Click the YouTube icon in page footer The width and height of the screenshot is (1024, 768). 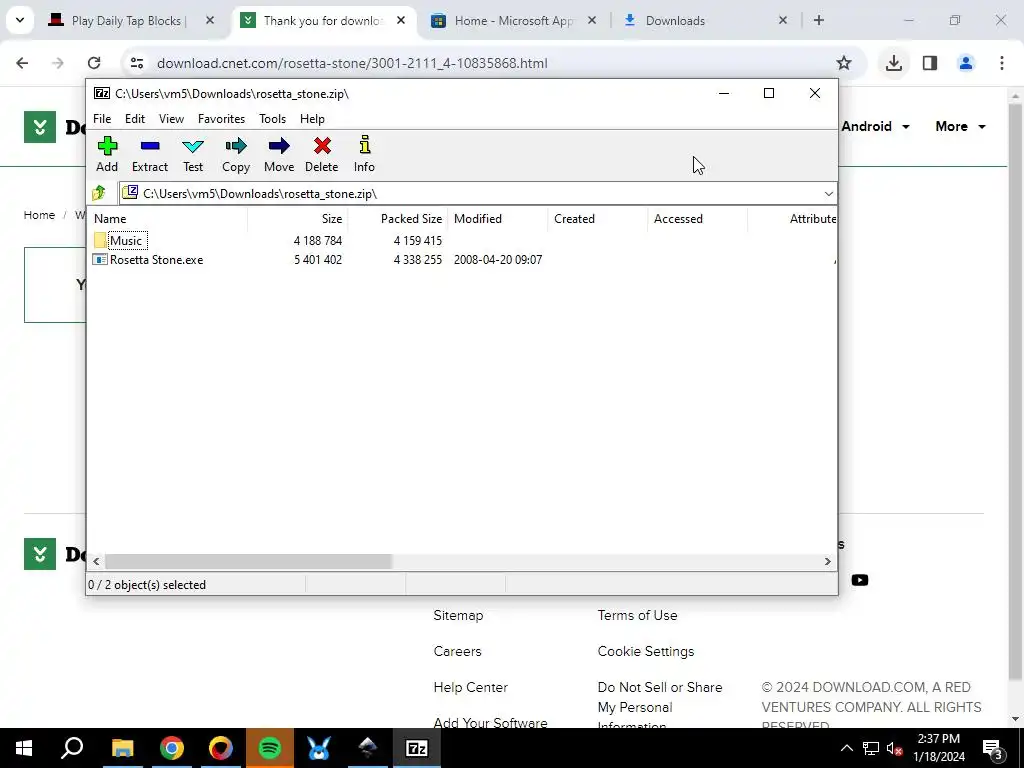pos(859,580)
